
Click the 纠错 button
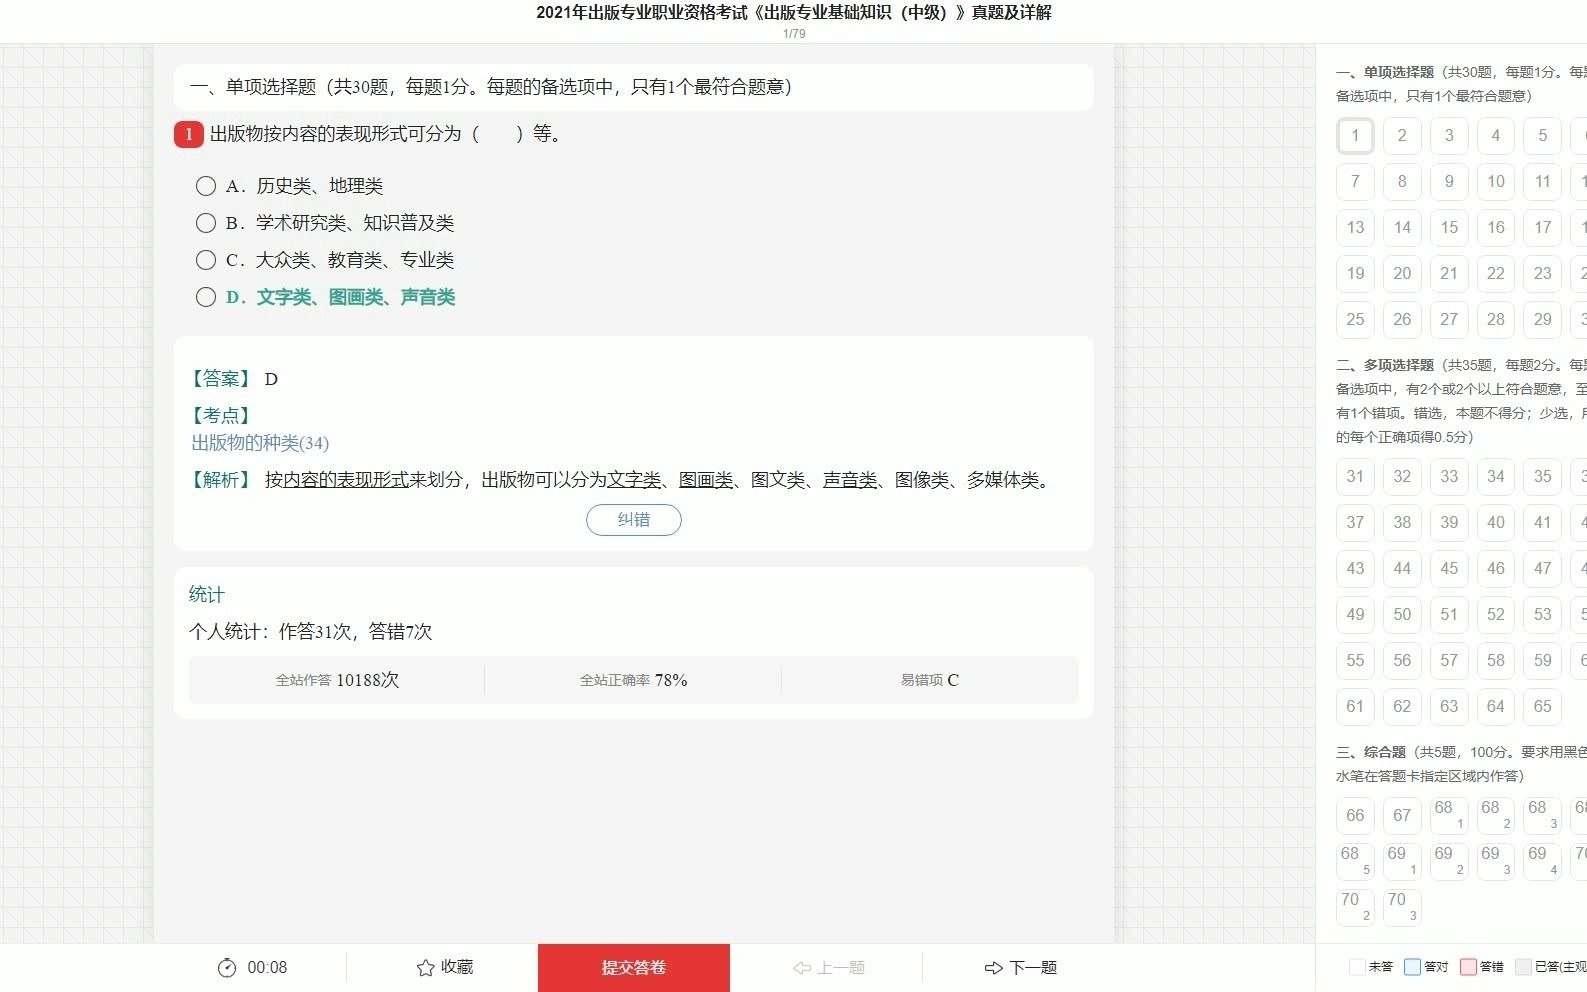pos(633,520)
